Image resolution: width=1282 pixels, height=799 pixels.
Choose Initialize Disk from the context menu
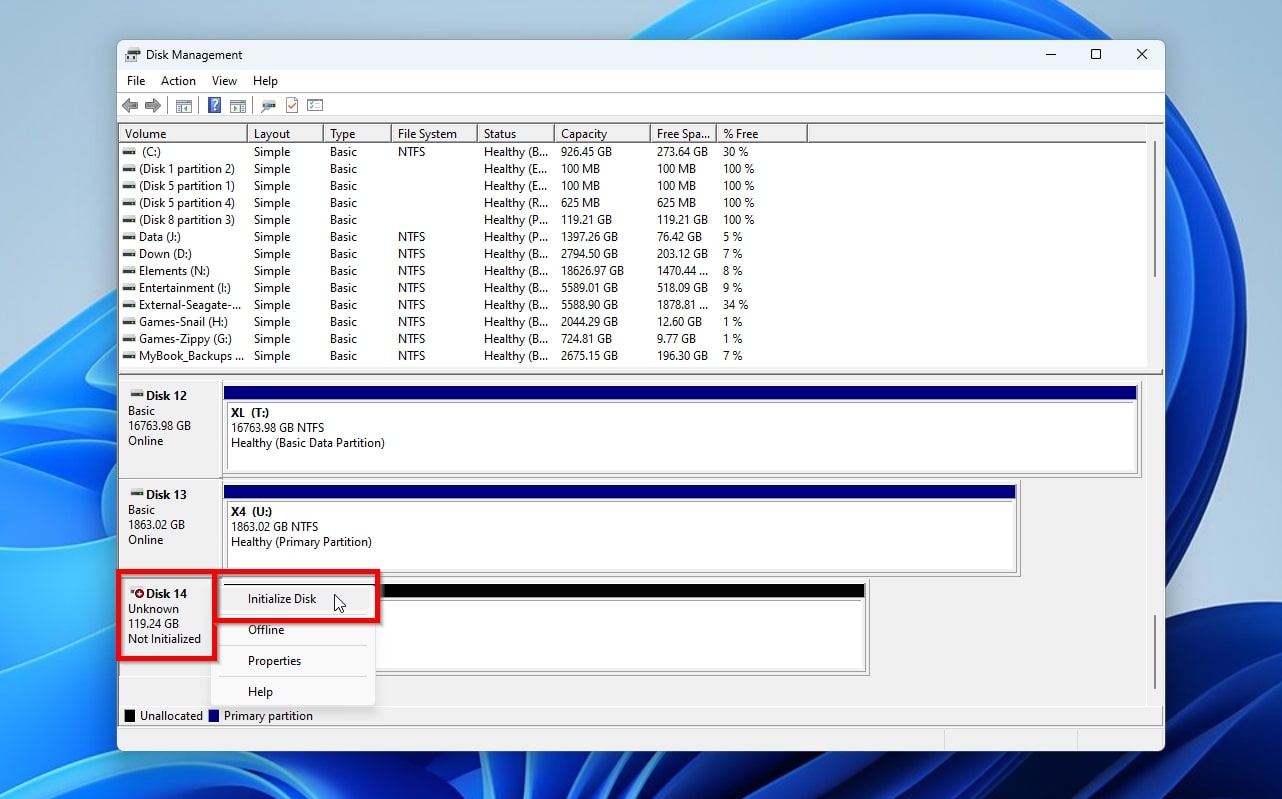pos(294,599)
